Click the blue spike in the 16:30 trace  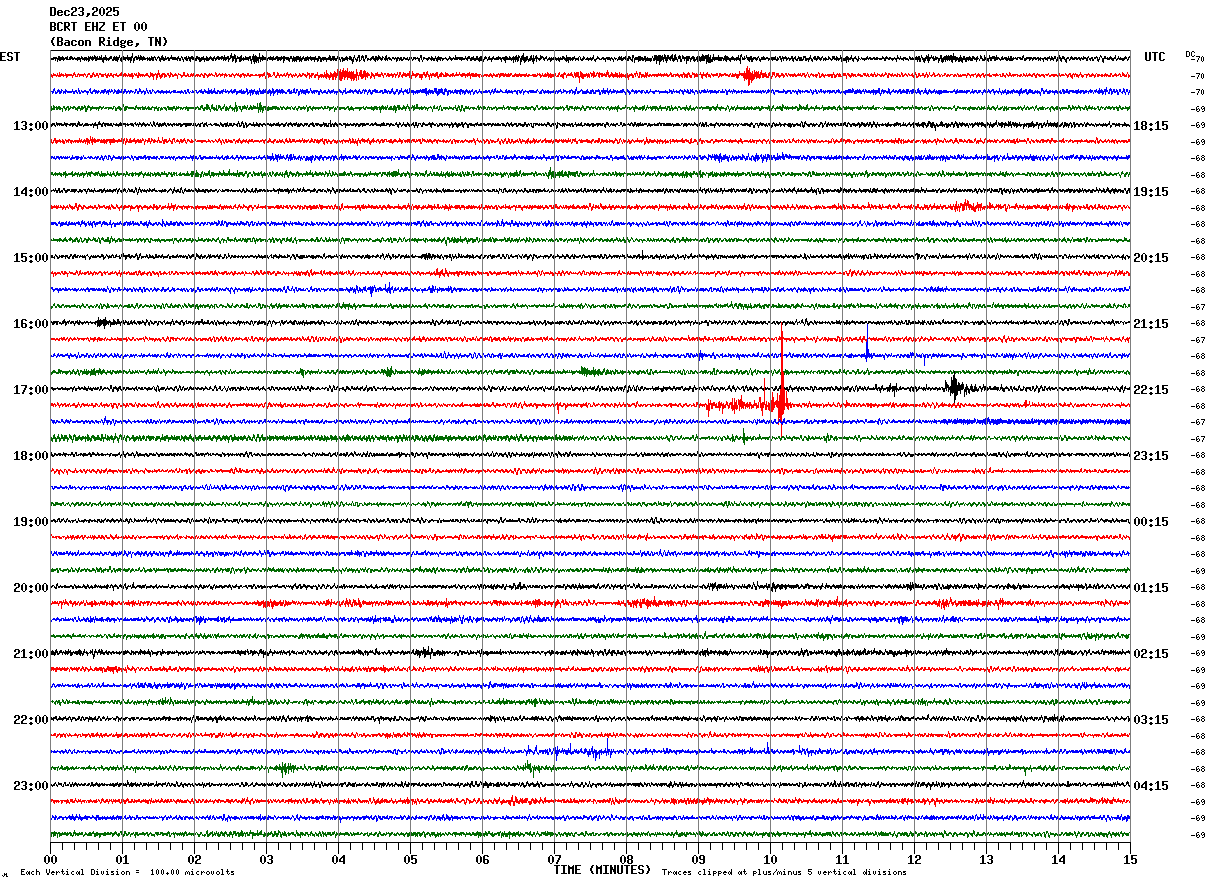(x=867, y=342)
